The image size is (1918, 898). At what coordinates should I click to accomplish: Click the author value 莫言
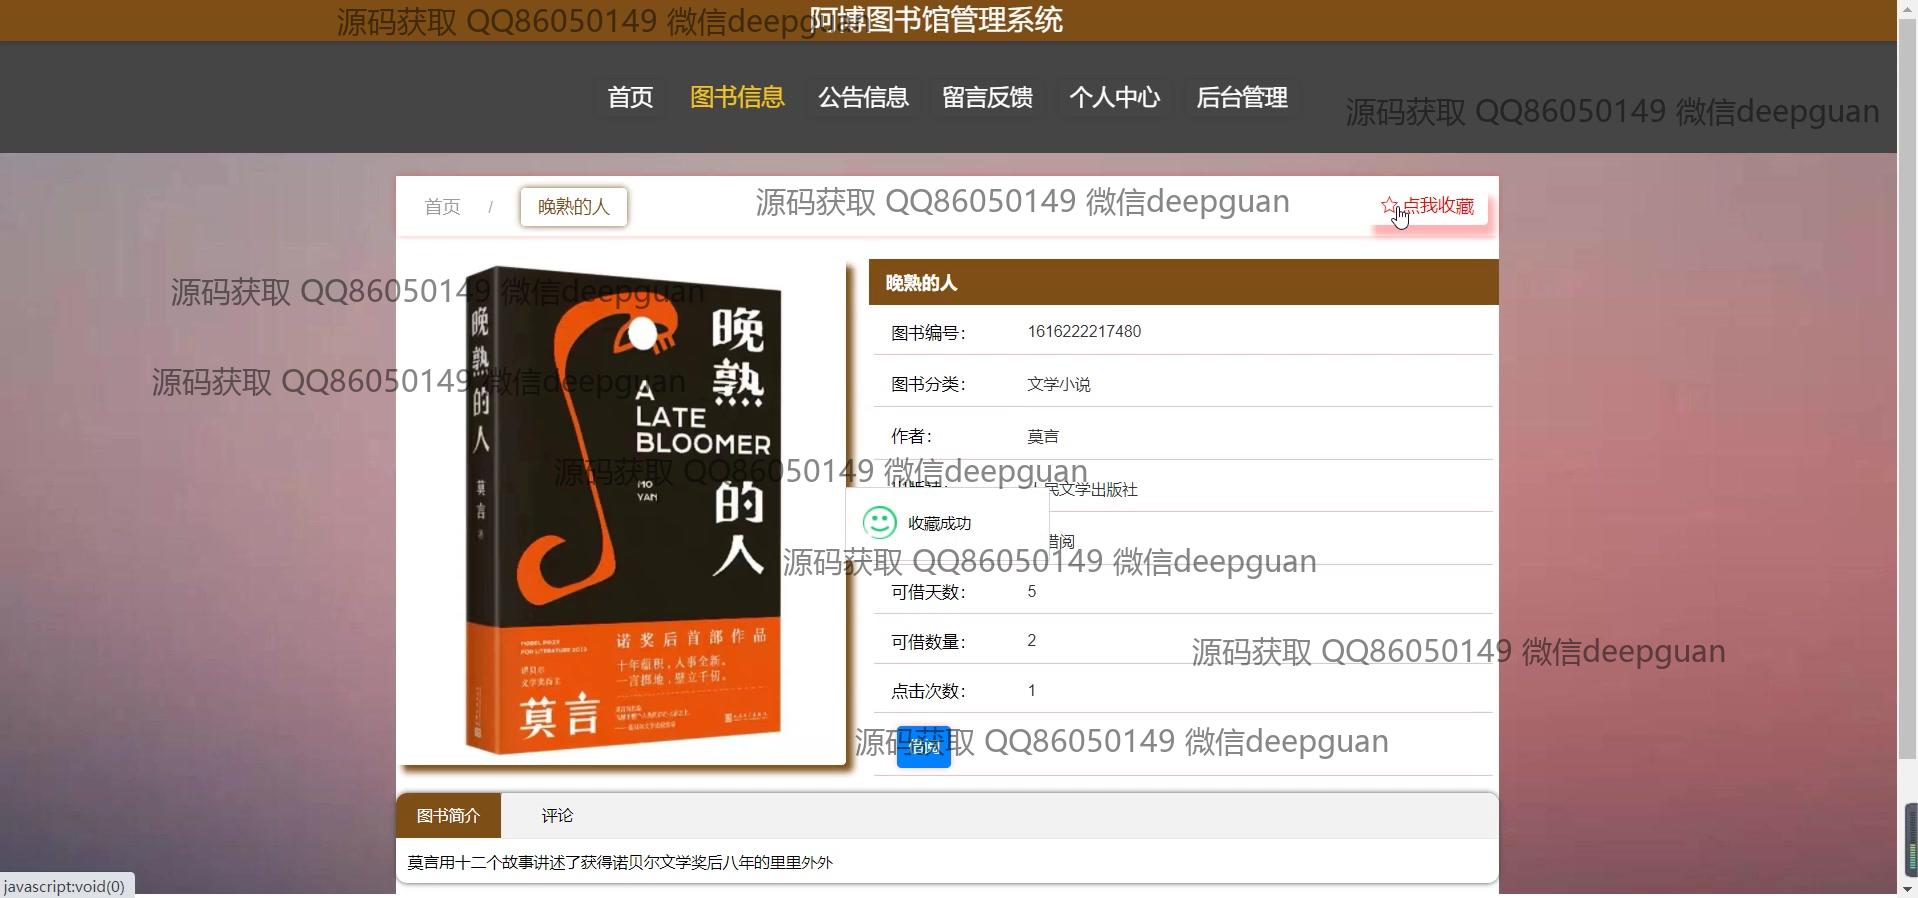pyautogui.click(x=1042, y=437)
